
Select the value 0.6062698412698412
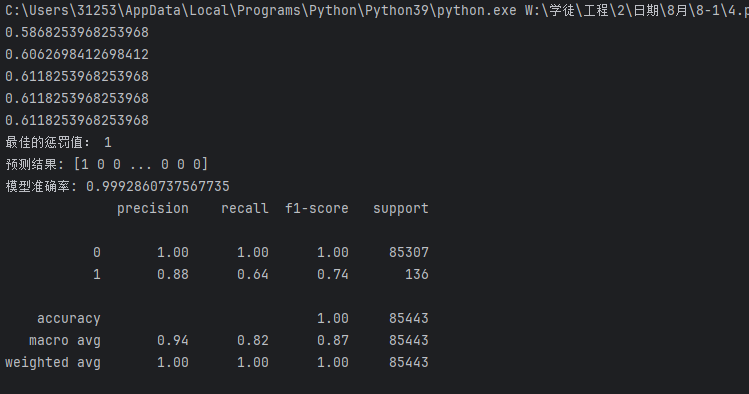pyautogui.click(x=77, y=54)
